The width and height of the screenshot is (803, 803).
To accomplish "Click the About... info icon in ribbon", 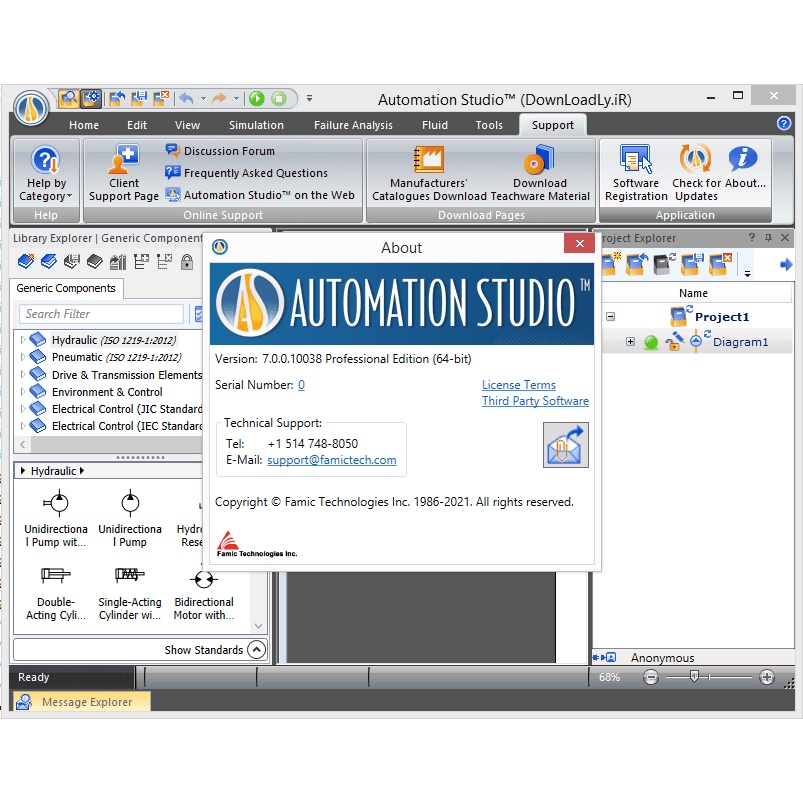I will 744,166.
